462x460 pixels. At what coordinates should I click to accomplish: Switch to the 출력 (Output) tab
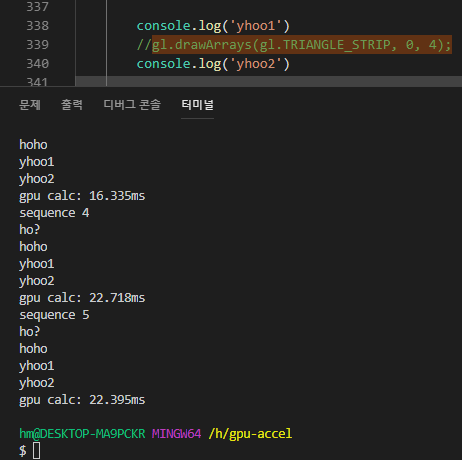click(x=72, y=105)
